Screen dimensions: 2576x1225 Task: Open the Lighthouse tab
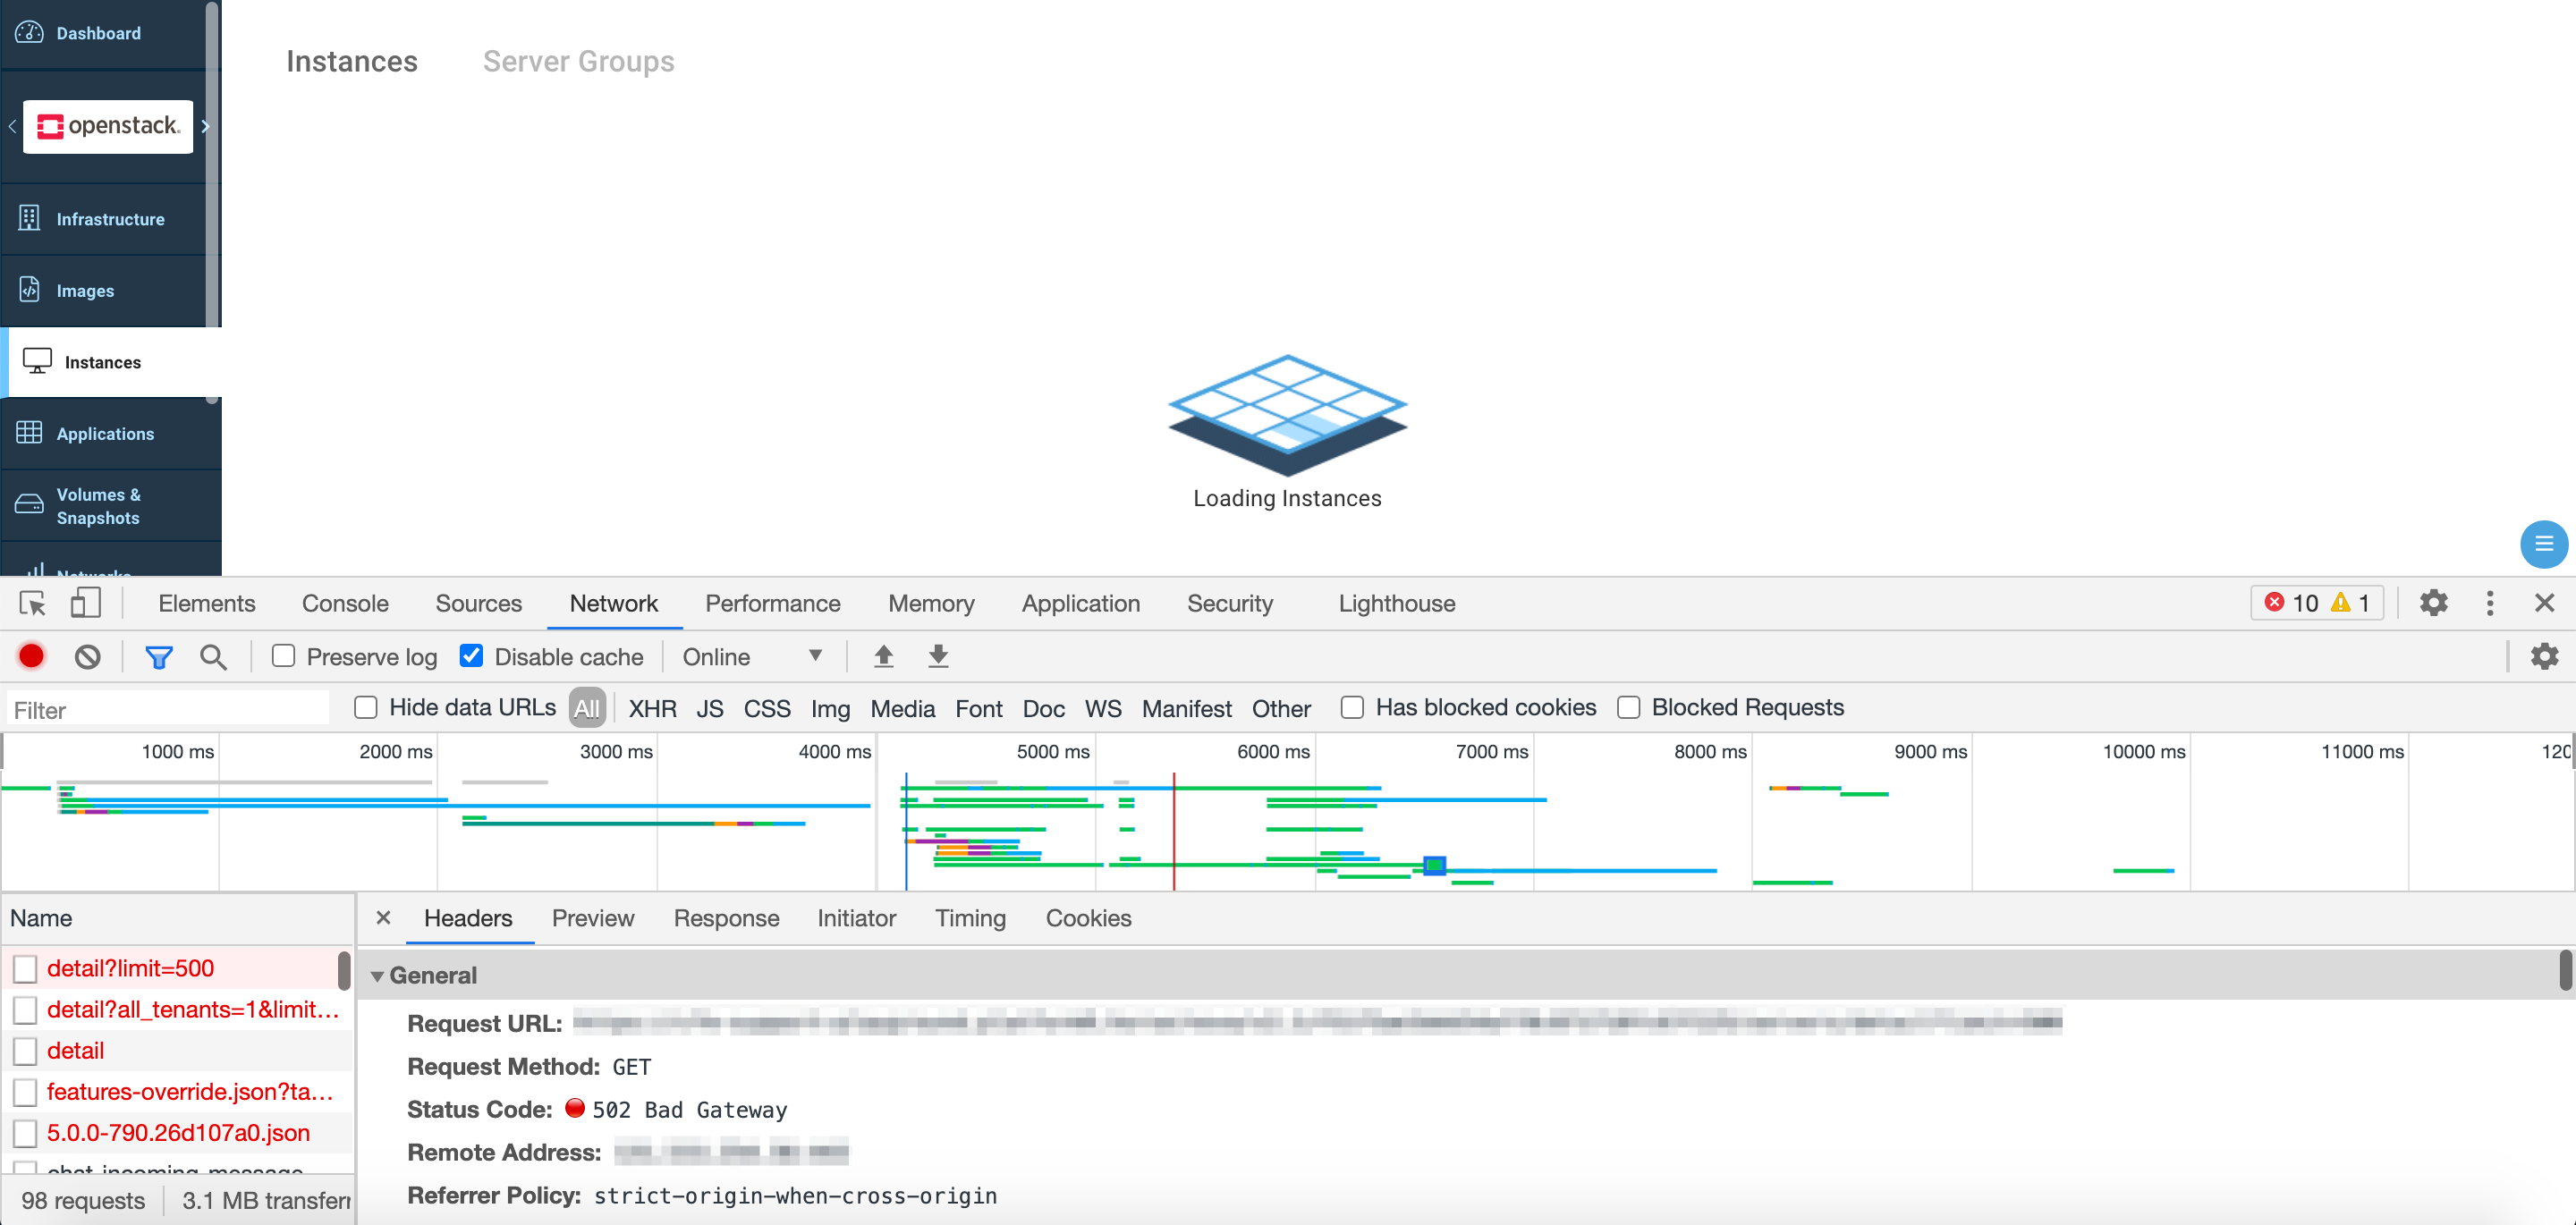[x=1396, y=603]
